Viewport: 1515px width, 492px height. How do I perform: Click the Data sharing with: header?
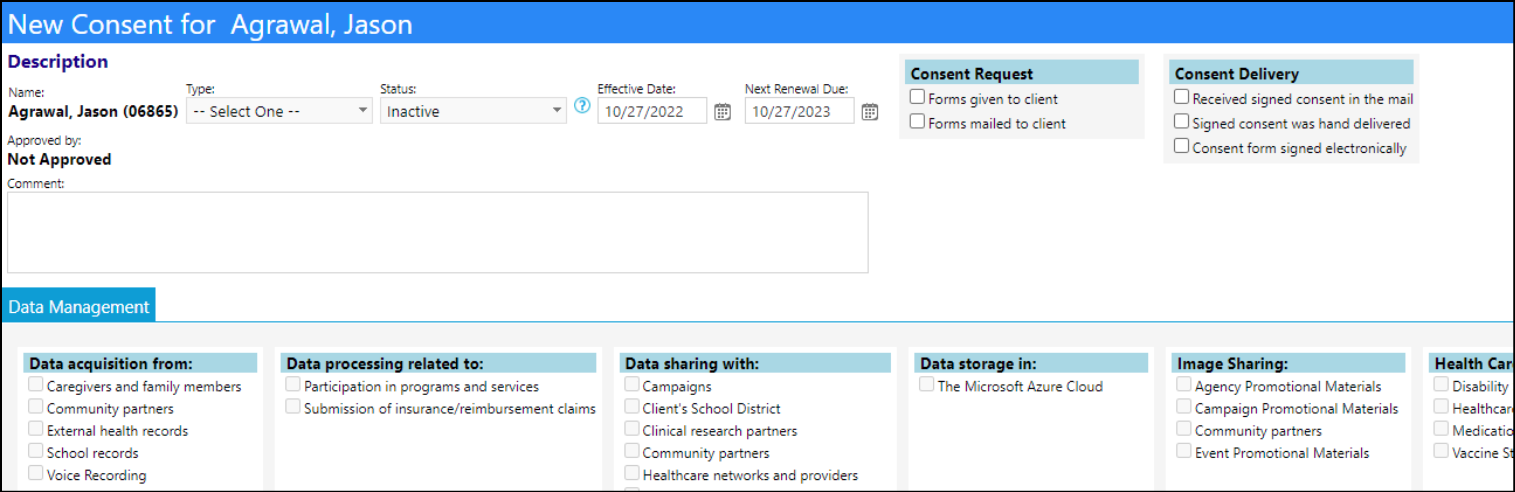click(x=755, y=363)
